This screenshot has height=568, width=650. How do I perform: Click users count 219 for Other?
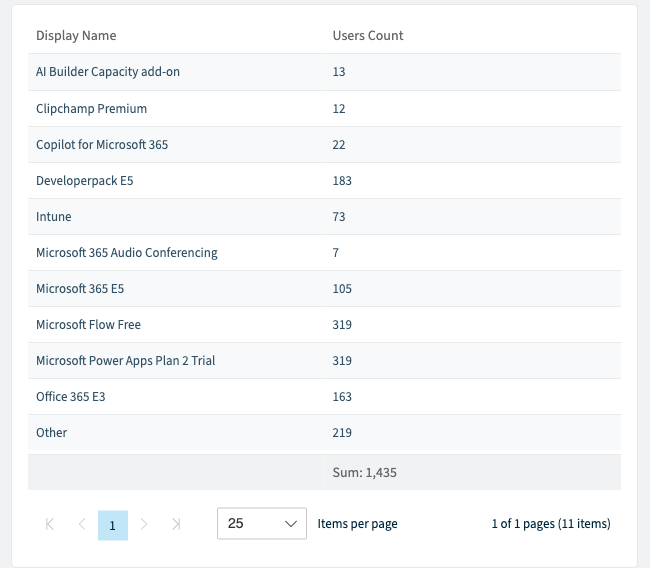(342, 433)
